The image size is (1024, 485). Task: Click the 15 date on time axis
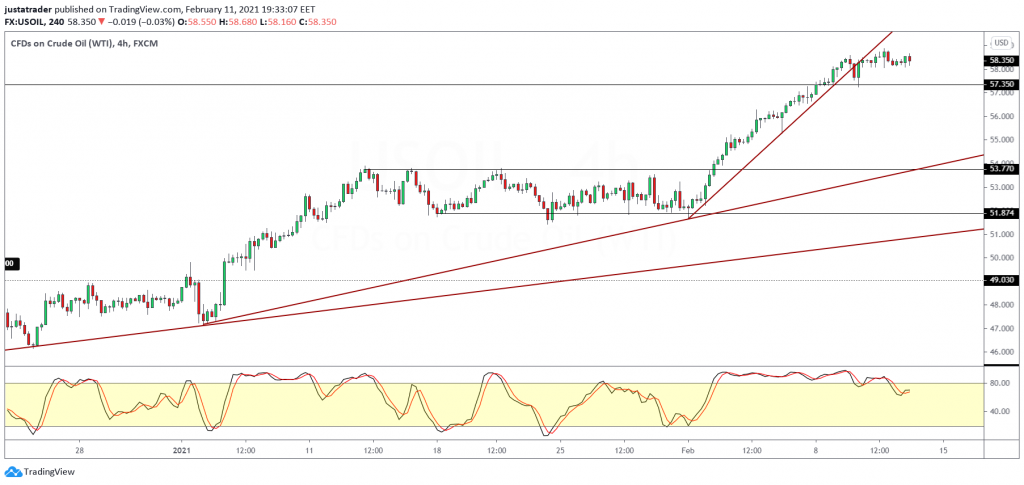point(943,450)
